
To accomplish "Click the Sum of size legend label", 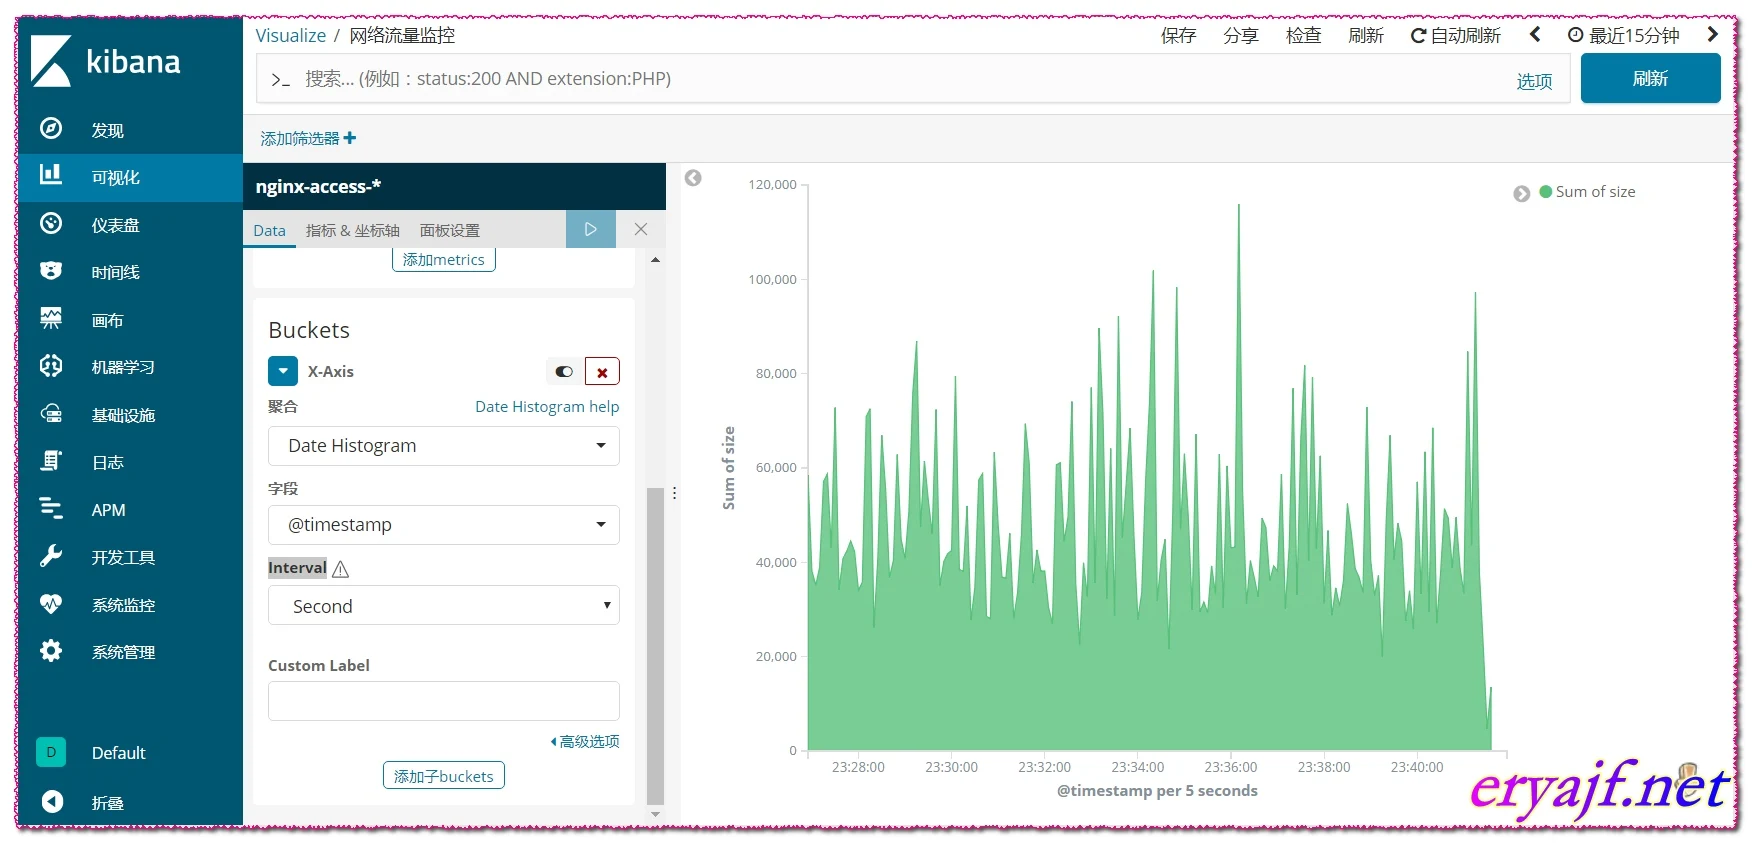I will tap(1595, 192).
